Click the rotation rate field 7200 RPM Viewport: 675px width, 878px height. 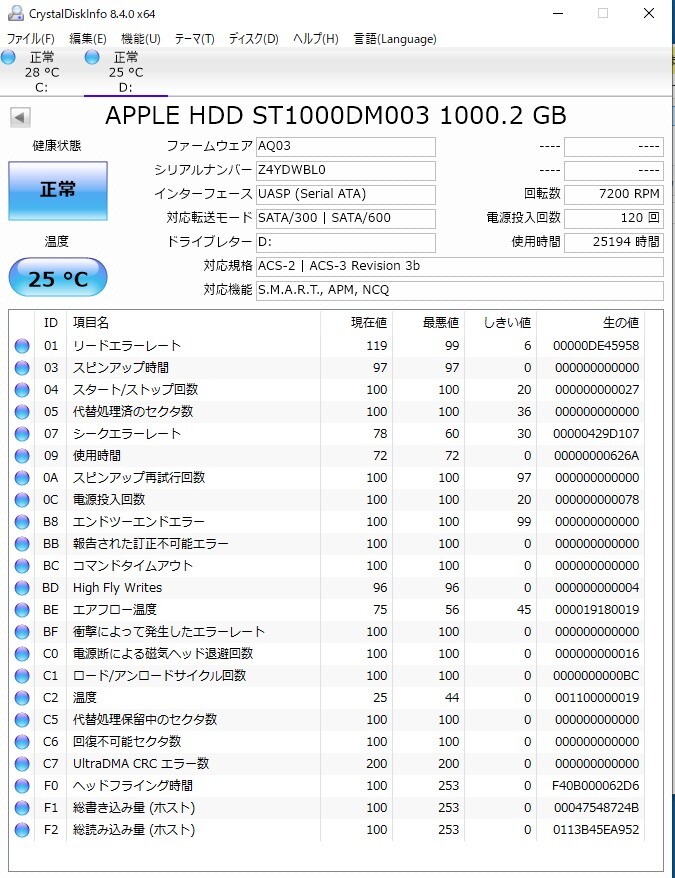point(613,195)
